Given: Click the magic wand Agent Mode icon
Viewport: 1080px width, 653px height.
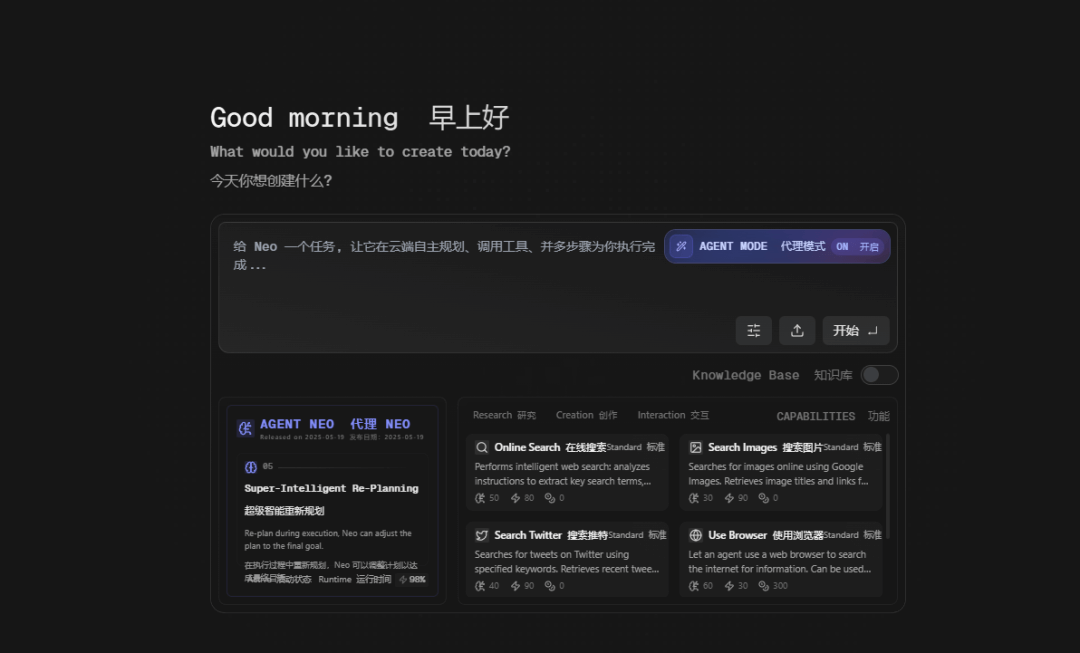Looking at the screenshot, I should point(681,246).
